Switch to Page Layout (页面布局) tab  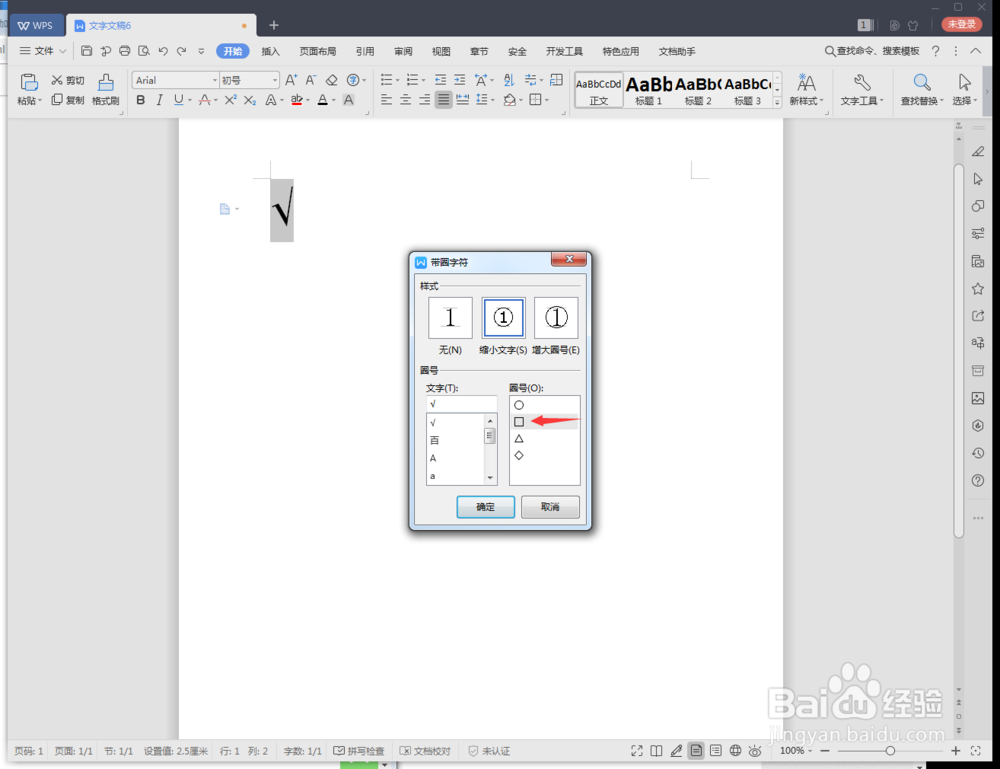coord(318,51)
